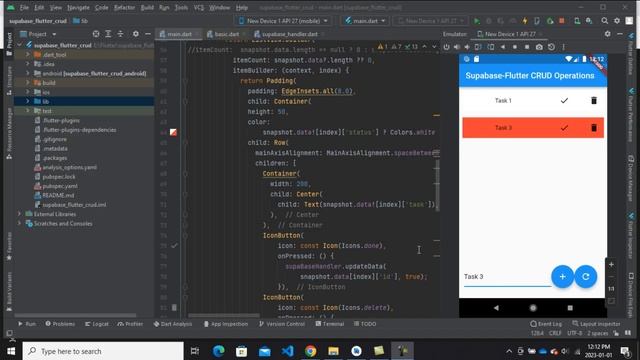Switch to main.dart editor tab
This screenshot has height=360, width=640.
tap(179, 34)
